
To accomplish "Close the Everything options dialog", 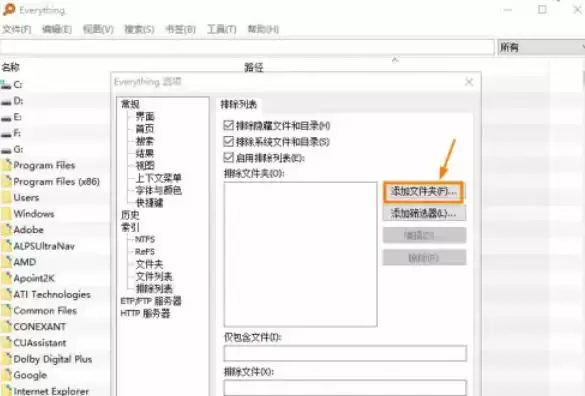I will tap(469, 82).
